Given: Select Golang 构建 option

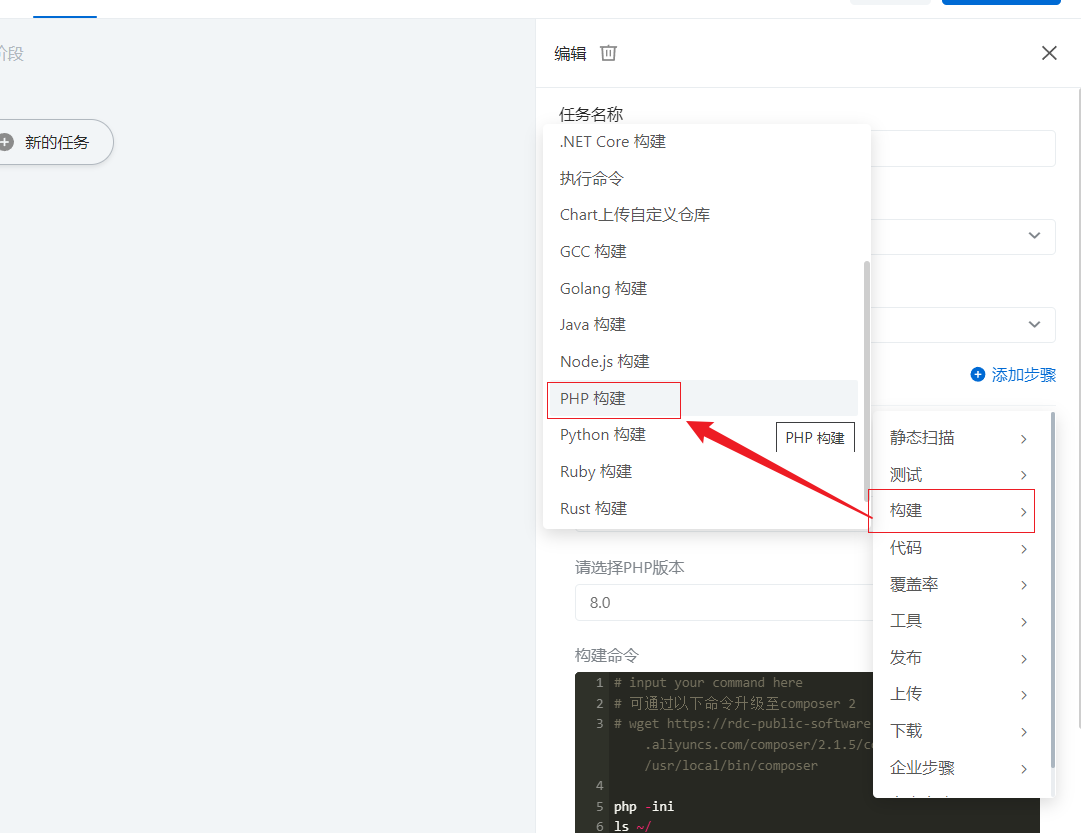Looking at the screenshot, I should (702, 288).
